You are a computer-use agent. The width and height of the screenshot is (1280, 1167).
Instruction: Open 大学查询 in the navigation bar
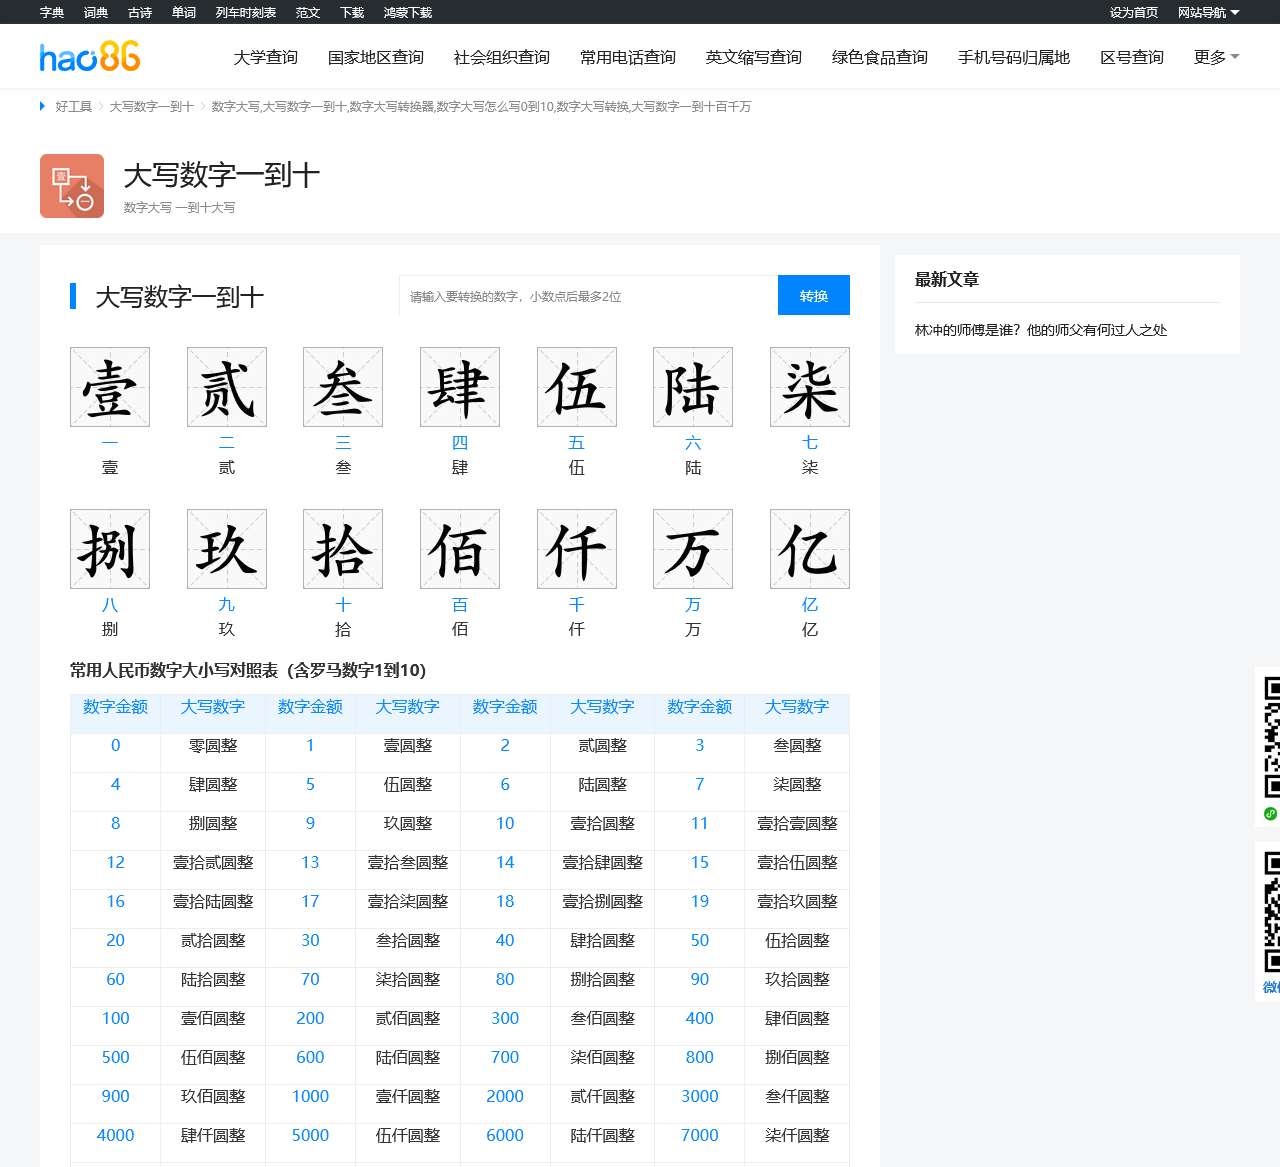point(266,57)
